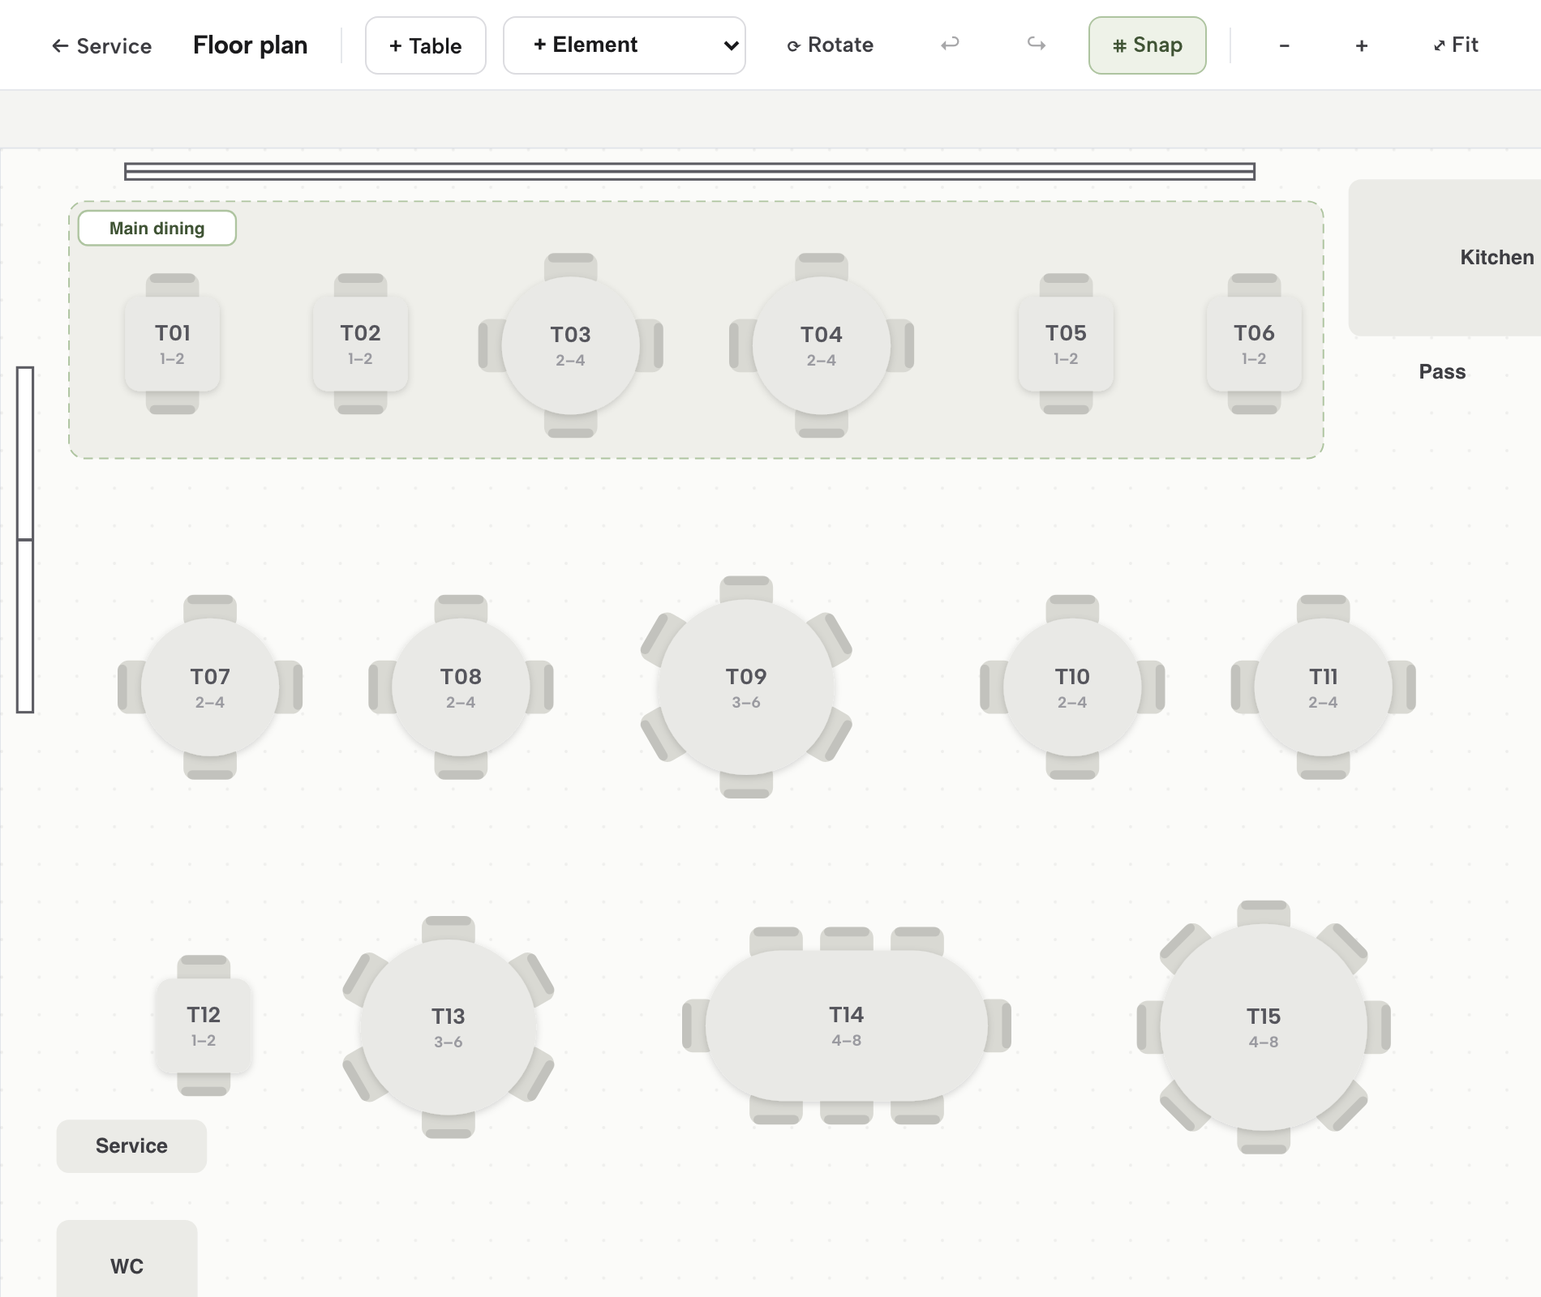Select table T02
The width and height of the screenshot is (1541, 1297).
point(360,343)
